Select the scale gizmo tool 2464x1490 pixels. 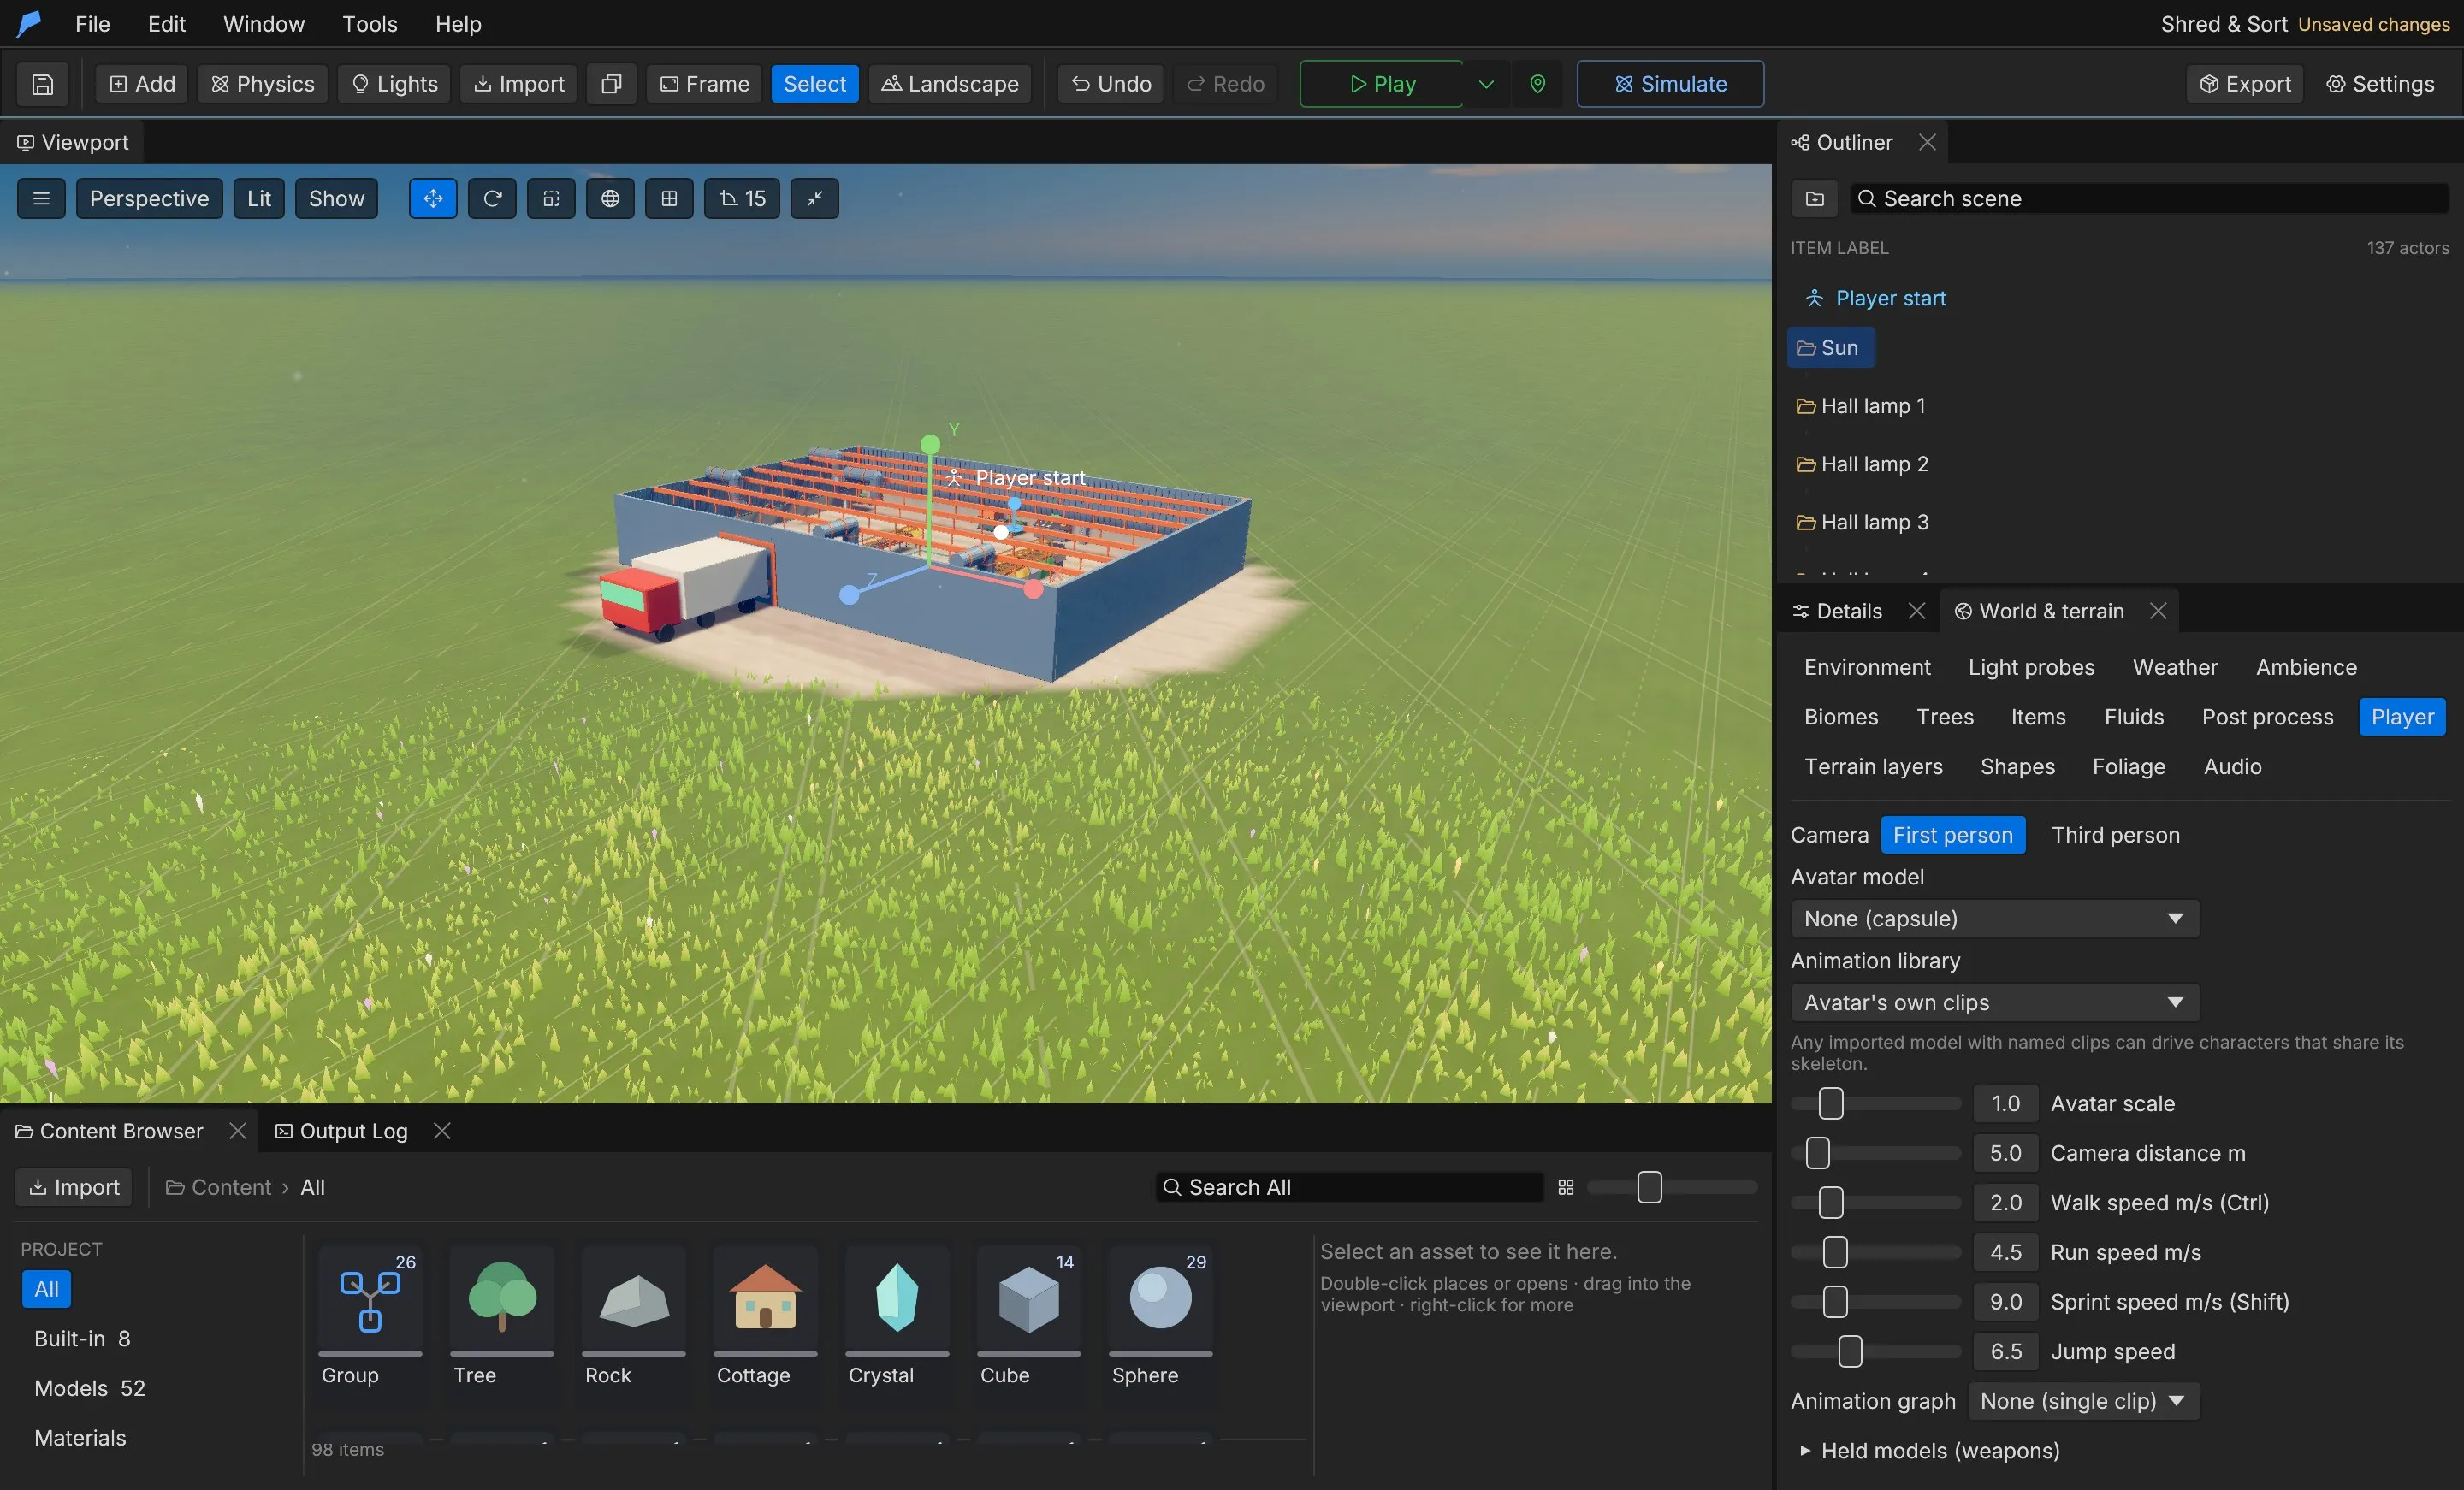pos(551,199)
